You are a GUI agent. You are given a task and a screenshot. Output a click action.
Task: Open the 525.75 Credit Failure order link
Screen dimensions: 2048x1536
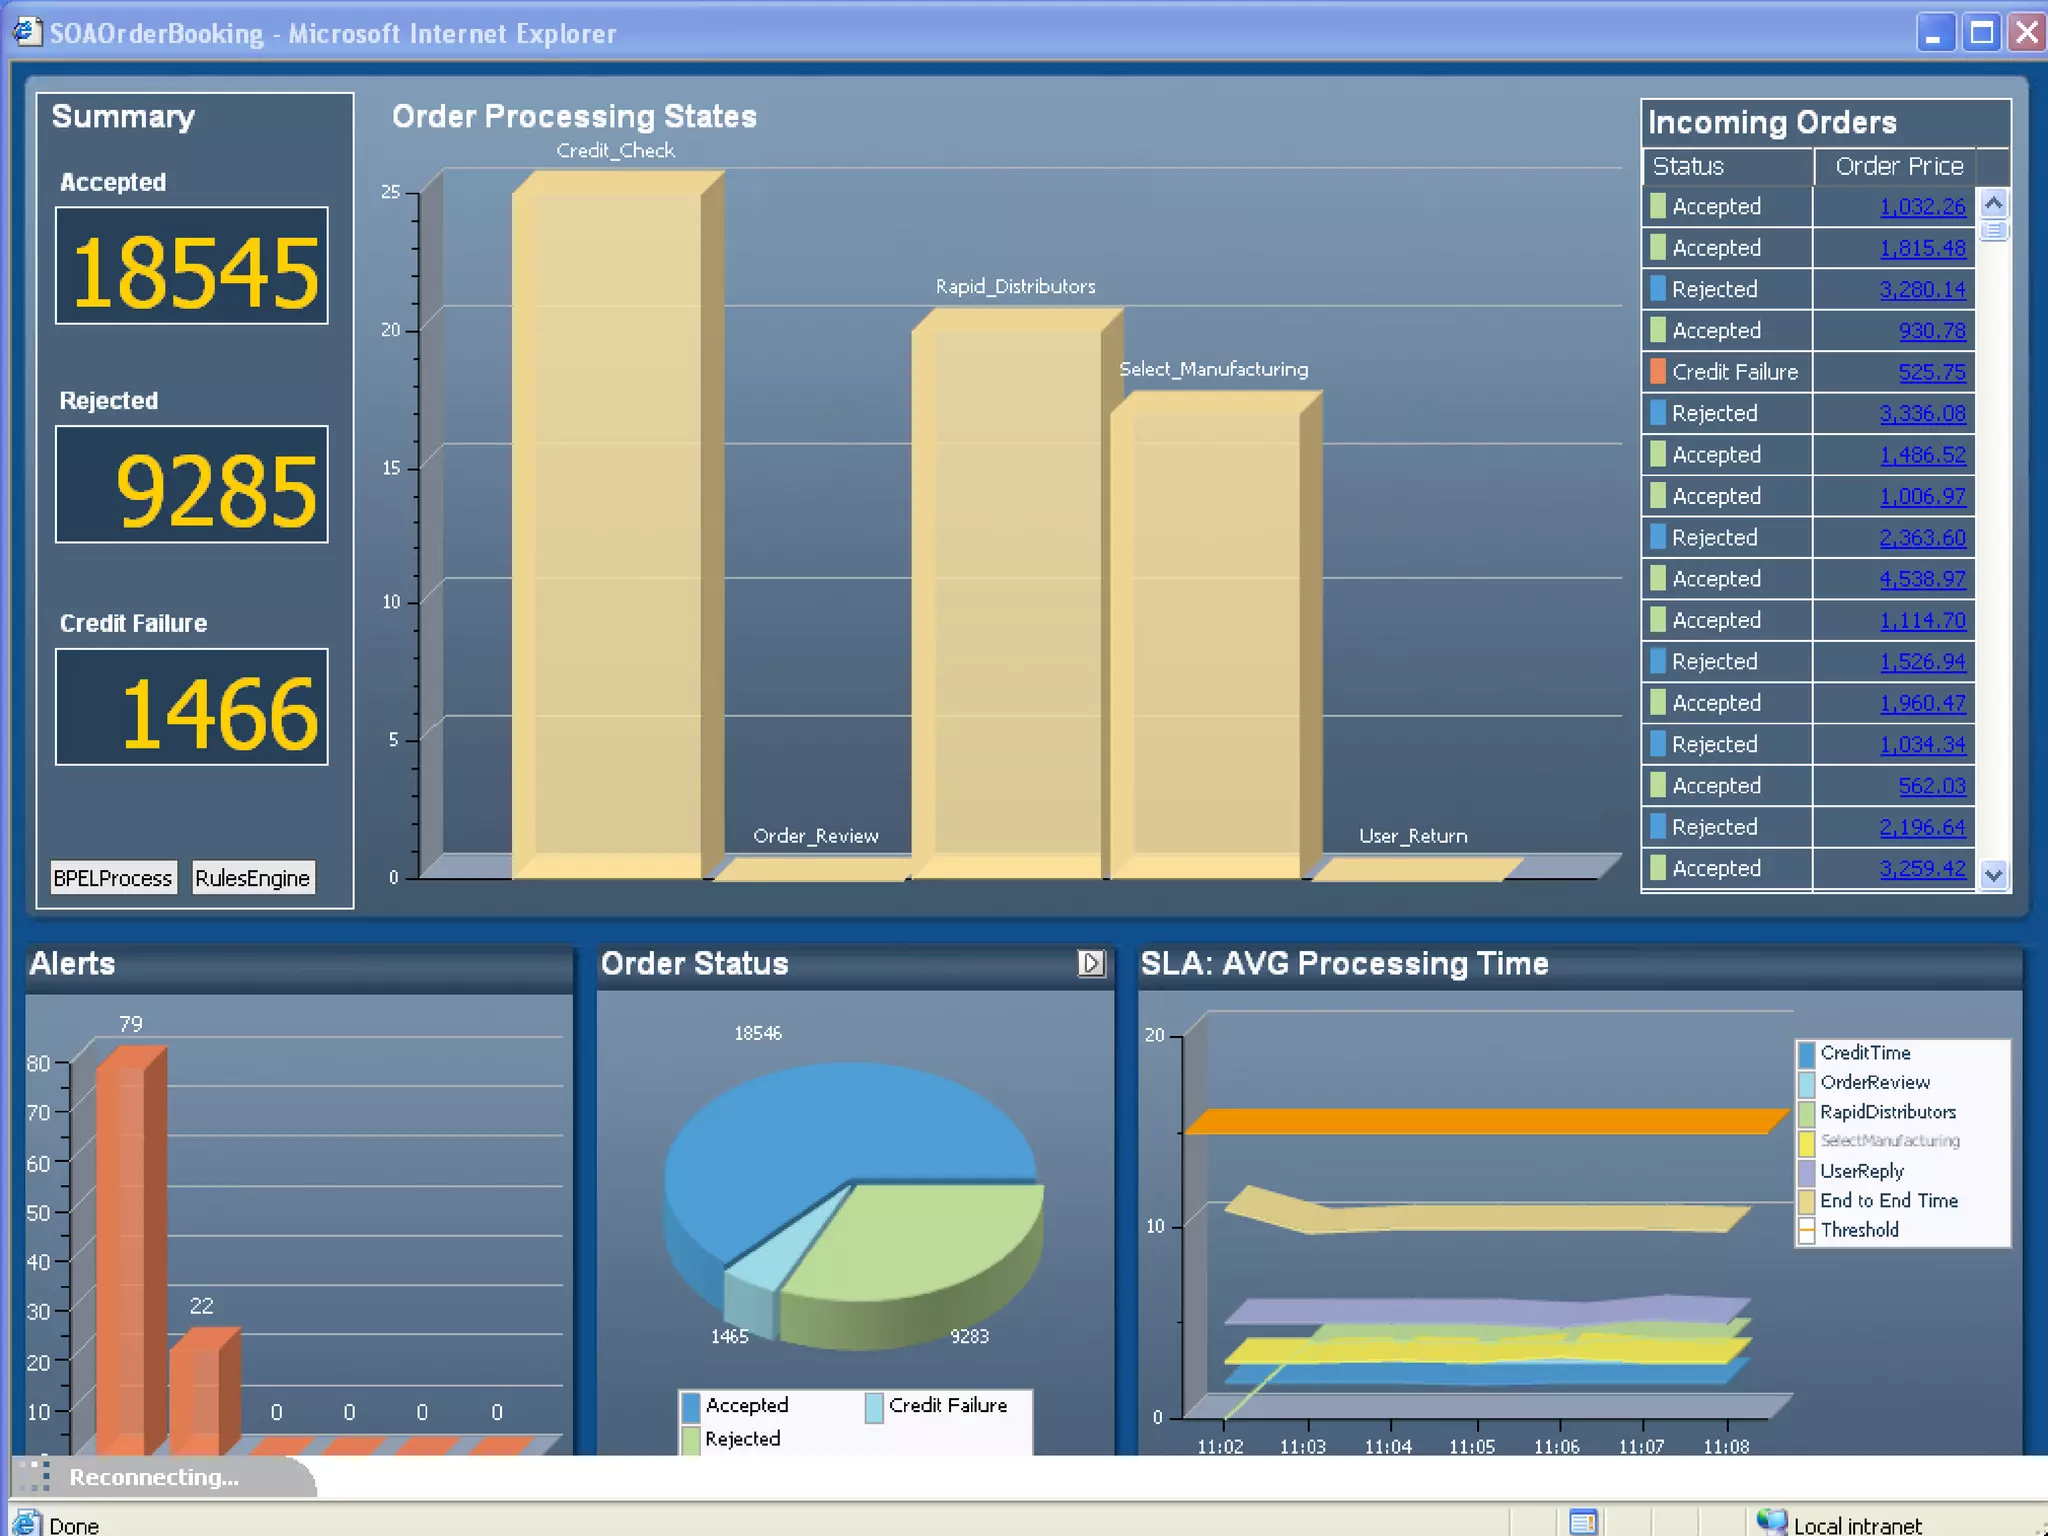click(x=1931, y=372)
